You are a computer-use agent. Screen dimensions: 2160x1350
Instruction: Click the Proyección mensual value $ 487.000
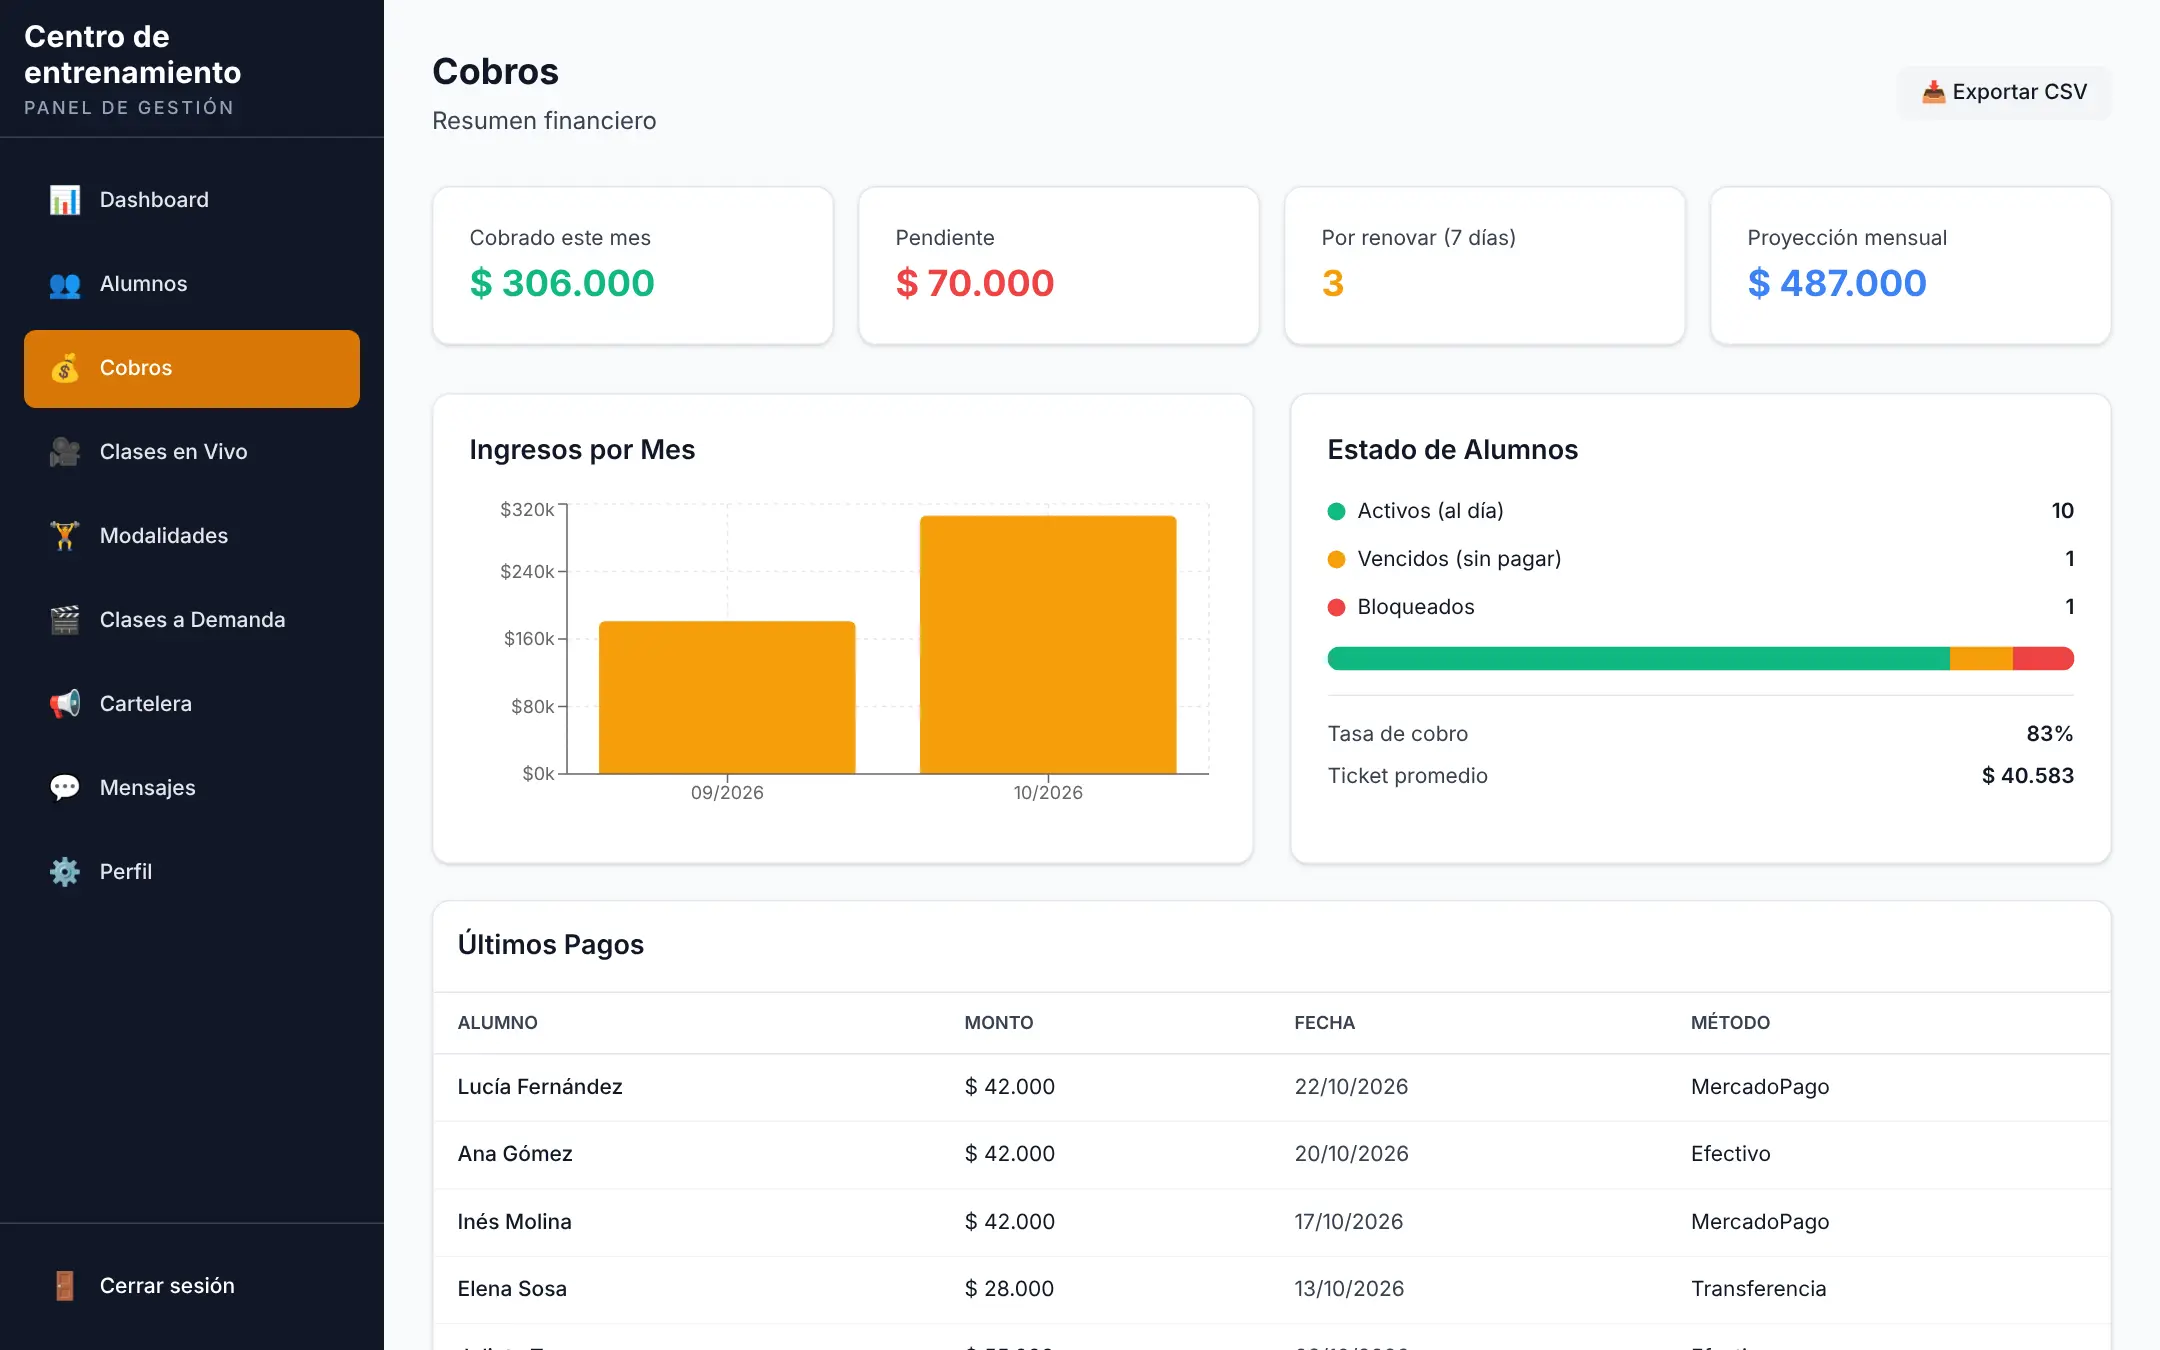[x=1837, y=283]
